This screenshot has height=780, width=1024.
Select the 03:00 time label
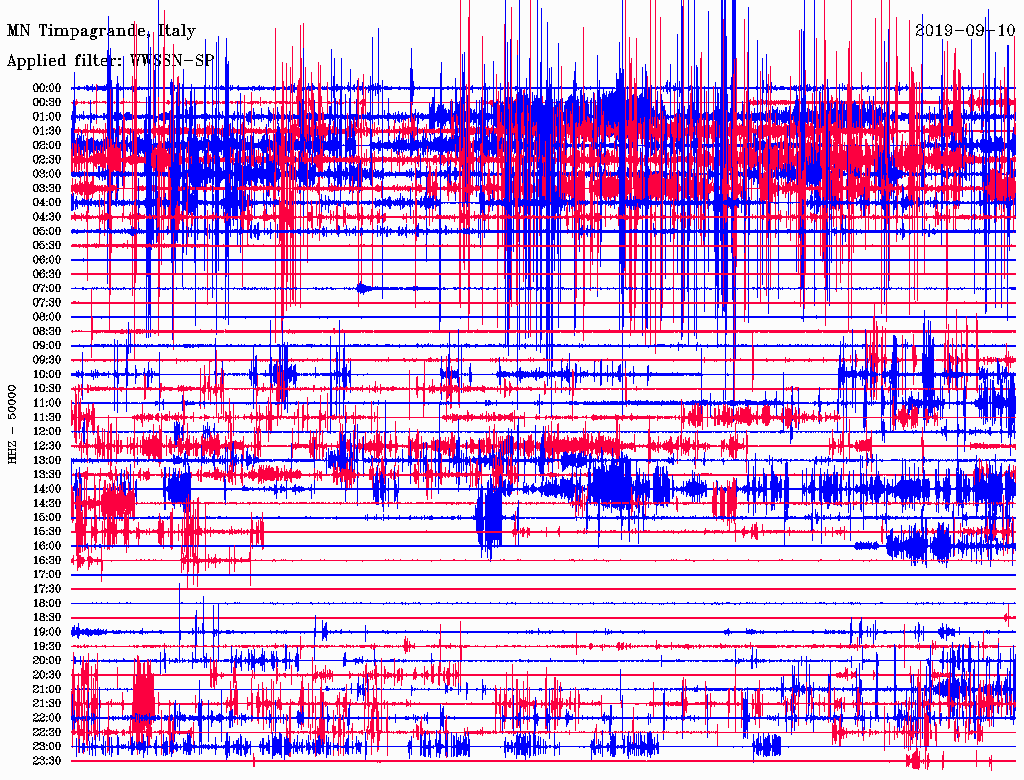(47, 174)
